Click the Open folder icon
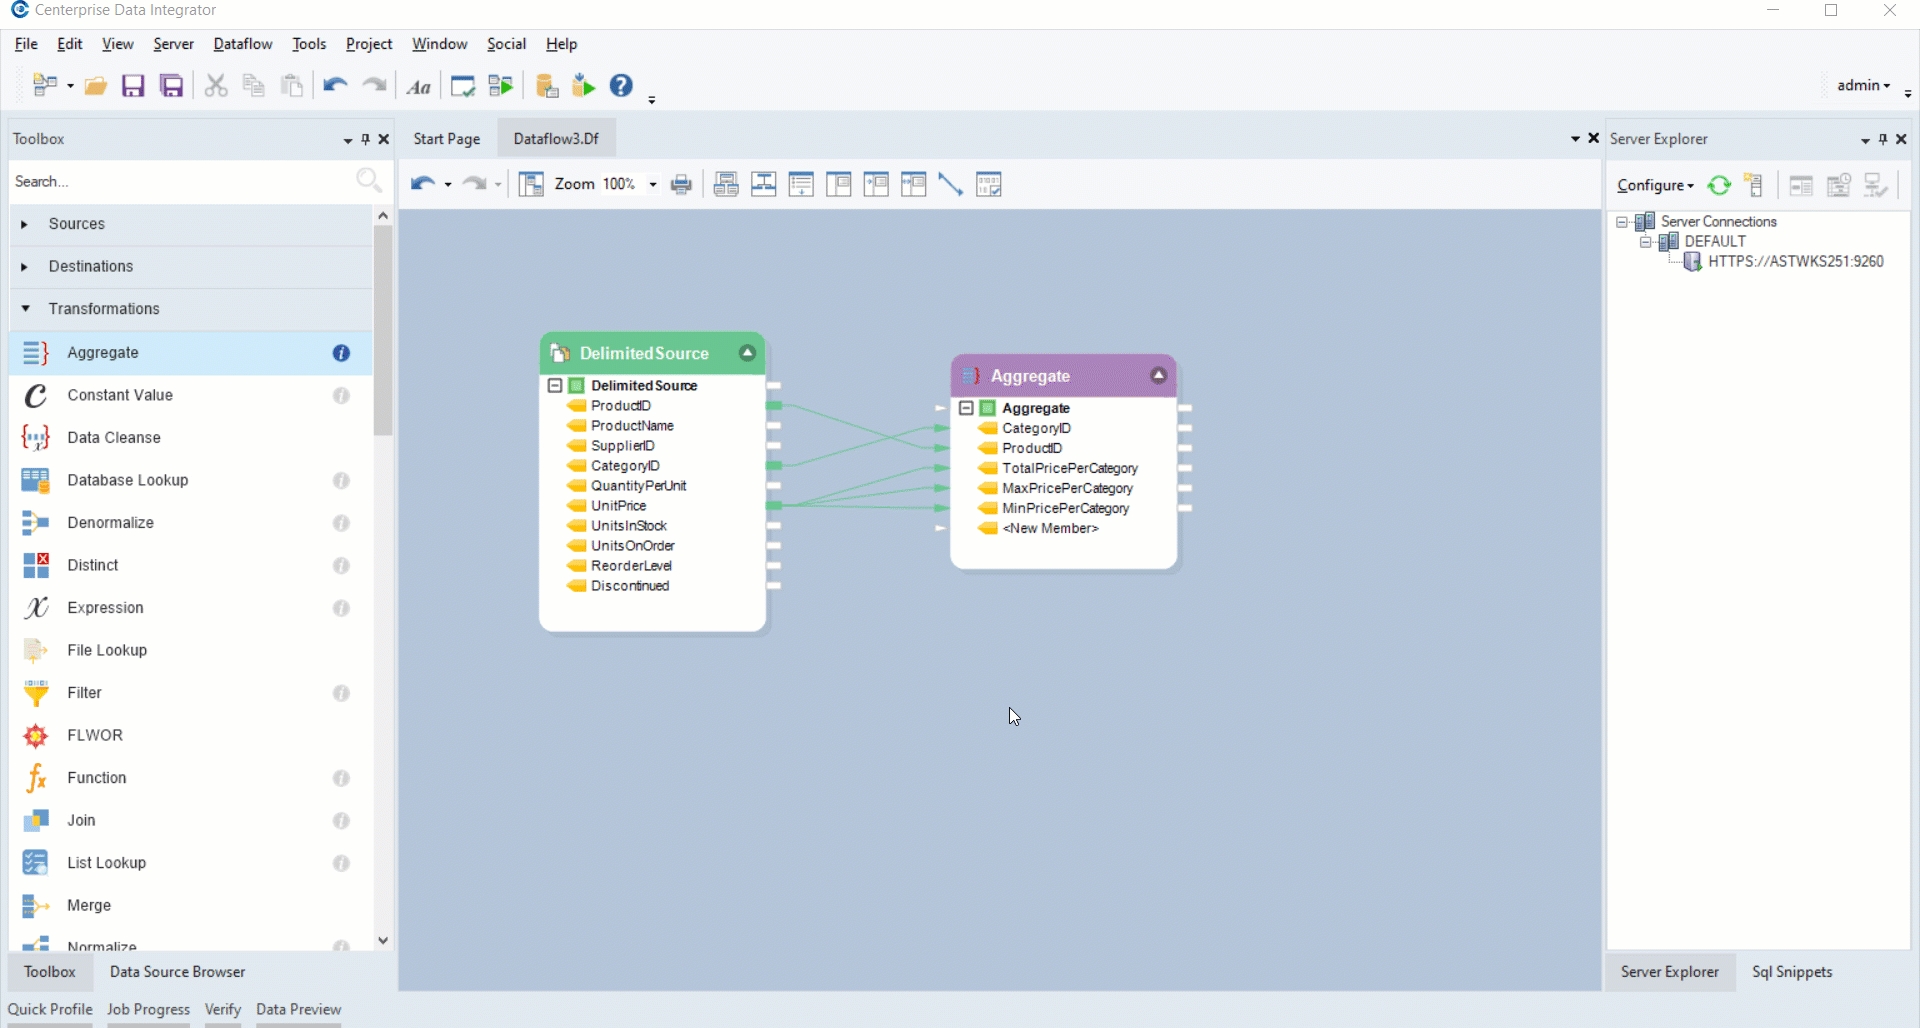Image resolution: width=1920 pixels, height=1028 pixels. 96,86
